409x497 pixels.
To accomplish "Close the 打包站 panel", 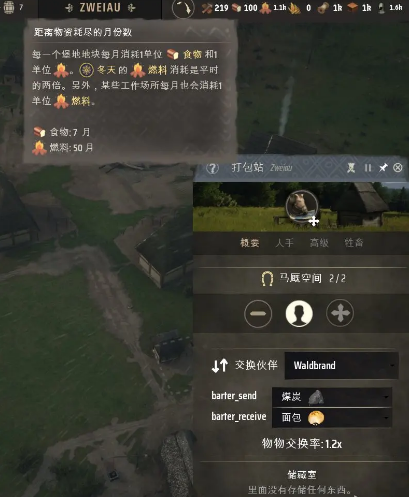I will point(398,167).
